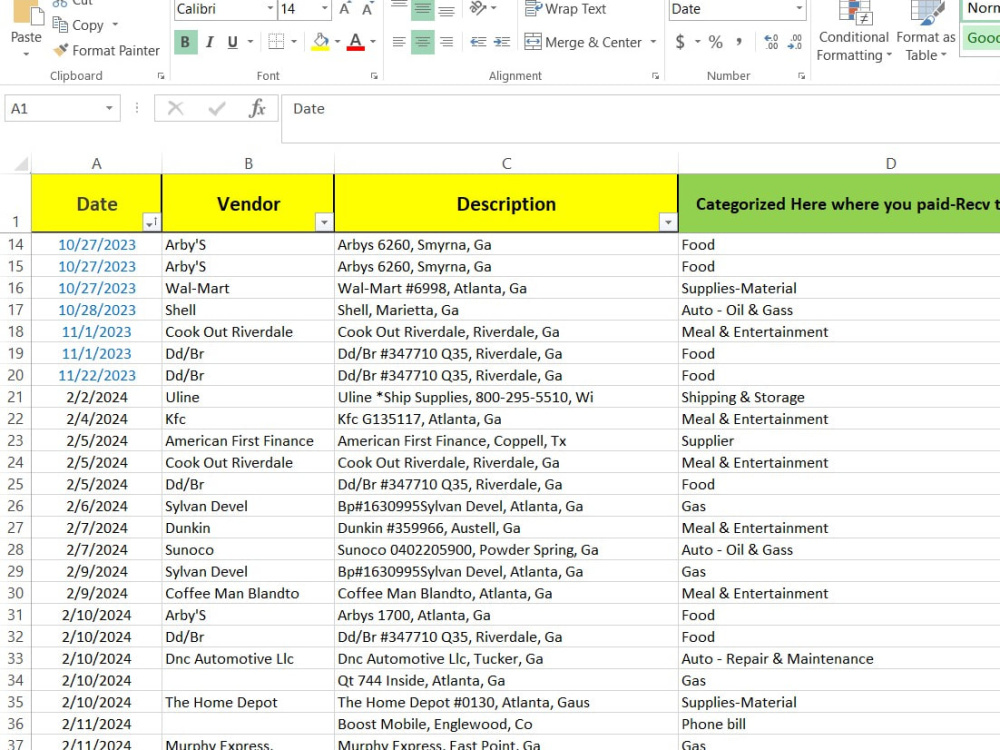Image resolution: width=1000 pixels, height=750 pixels.
Task: Toggle Bold formatting
Action: (185, 42)
